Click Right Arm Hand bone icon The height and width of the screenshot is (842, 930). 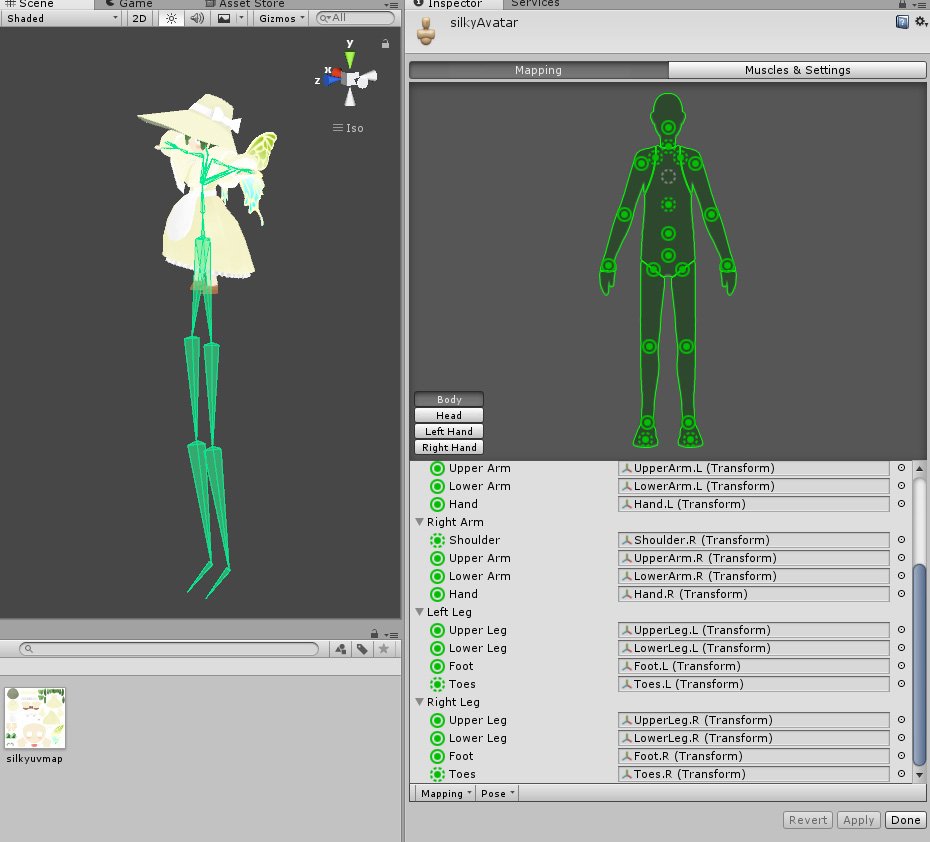(x=437, y=594)
